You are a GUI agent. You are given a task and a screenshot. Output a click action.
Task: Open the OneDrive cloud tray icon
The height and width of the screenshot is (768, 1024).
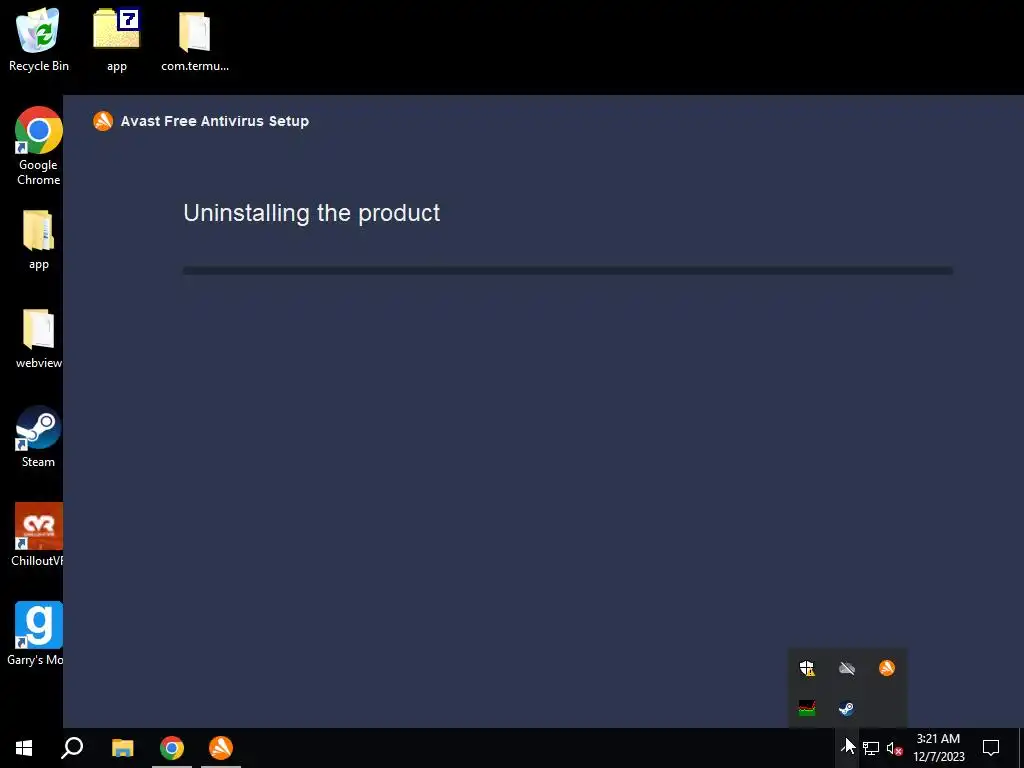tap(847, 668)
